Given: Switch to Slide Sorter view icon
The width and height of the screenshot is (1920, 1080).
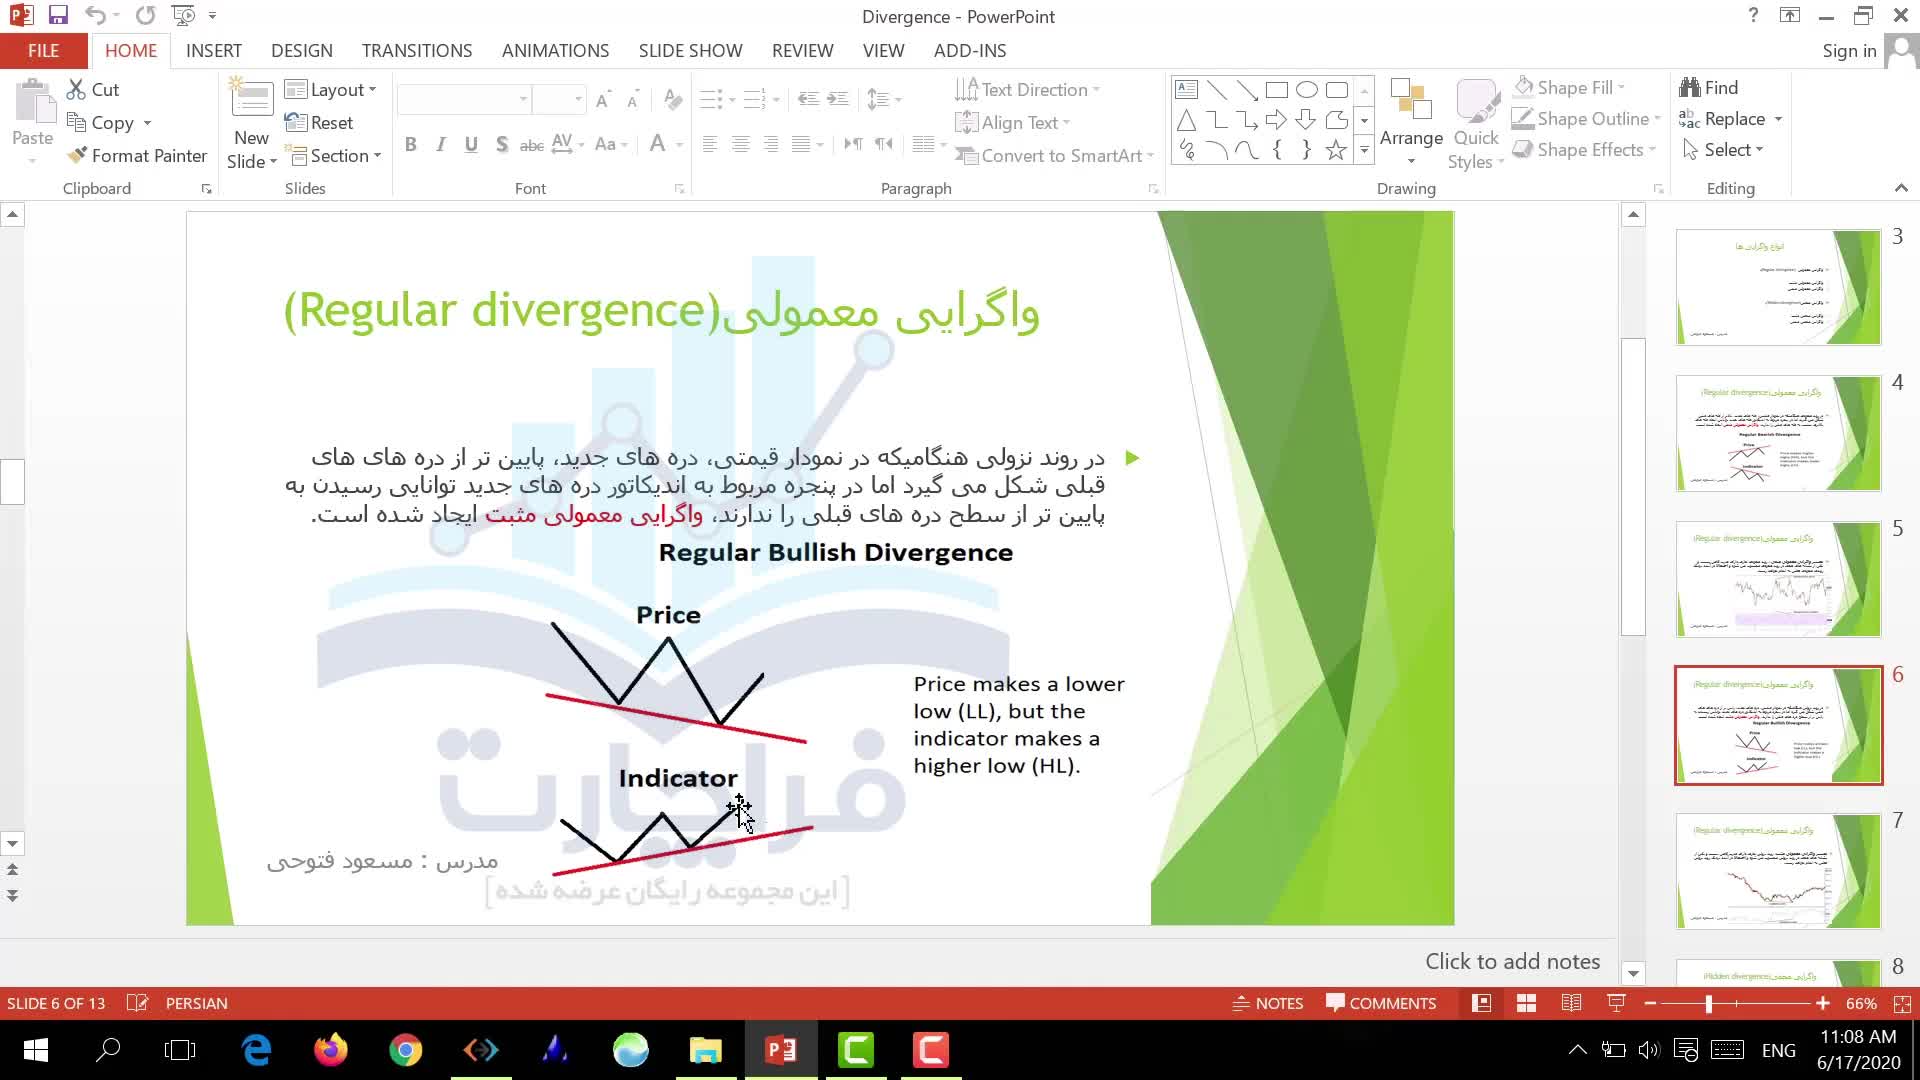Looking at the screenshot, I should coord(1526,1003).
